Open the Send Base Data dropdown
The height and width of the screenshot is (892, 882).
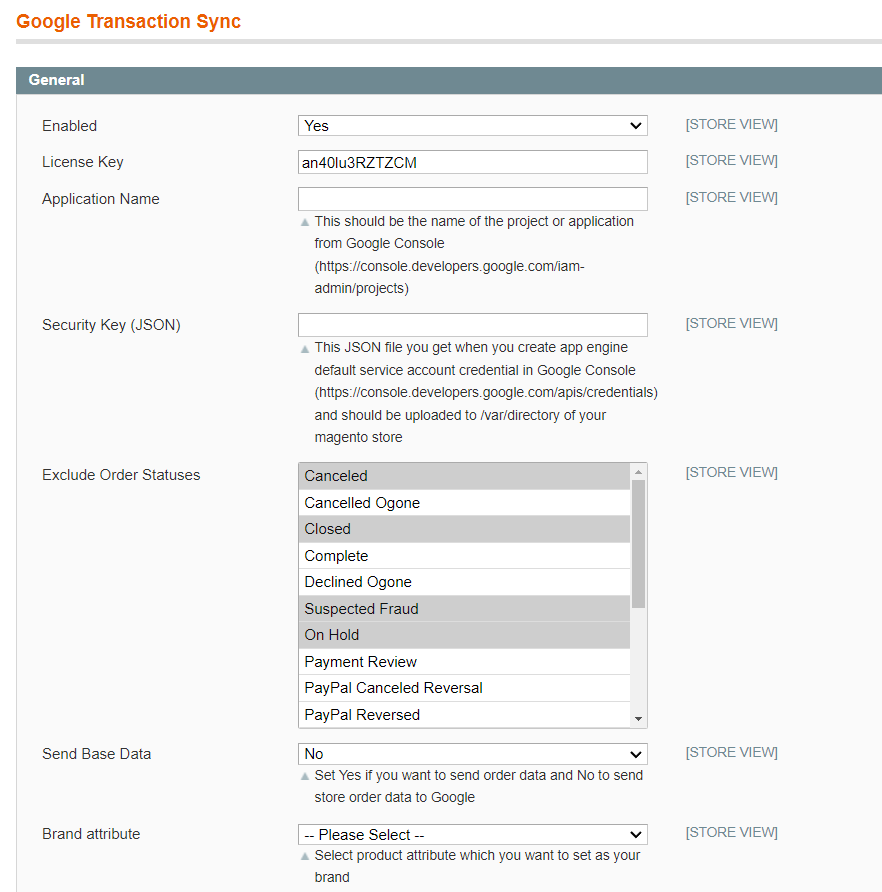pos(470,753)
